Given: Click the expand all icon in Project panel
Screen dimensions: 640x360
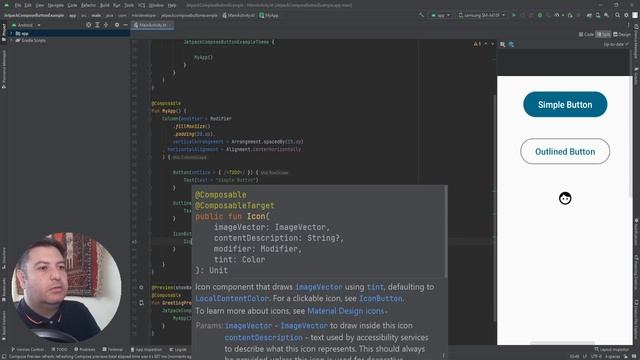Looking at the screenshot, I should [97, 25].
